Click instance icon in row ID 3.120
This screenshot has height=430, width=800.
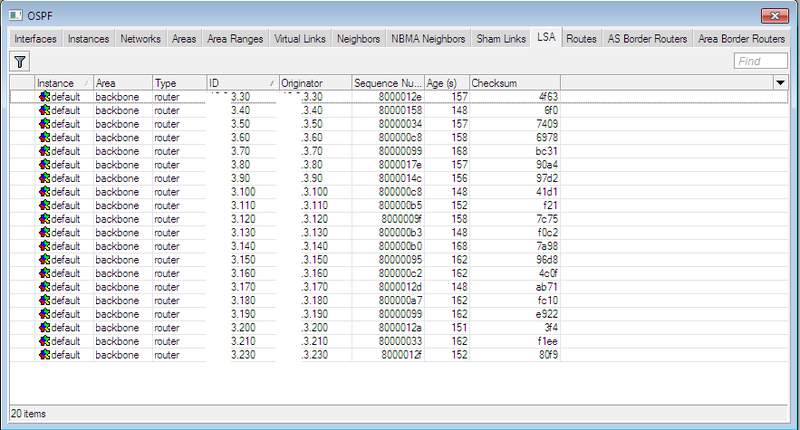point(44,219)
